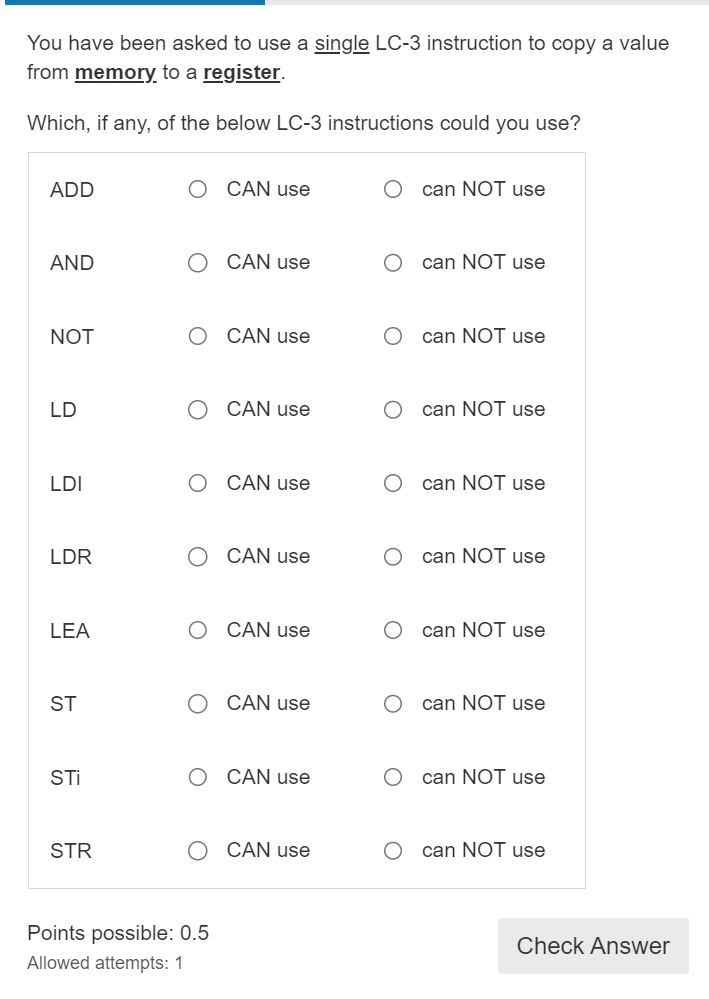Mark LEA as "can NOT use"
The width and height of the screenshot is (709, 999).
coord(392,630)
